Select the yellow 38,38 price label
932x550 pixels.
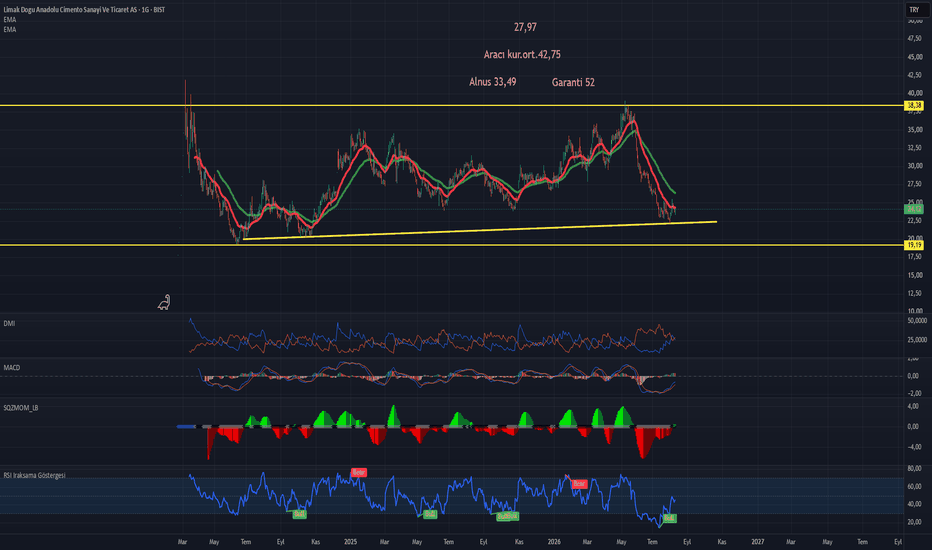[914, 105]
